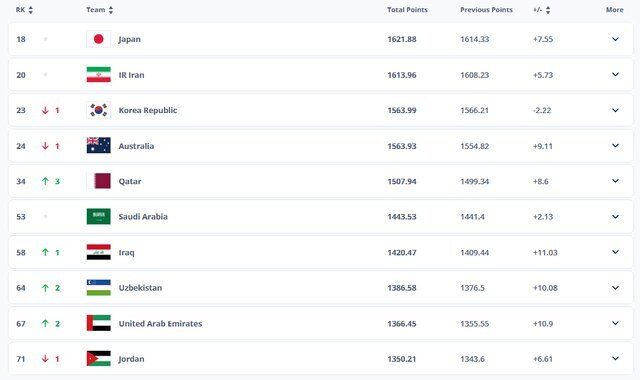Image resolution: width=640 pixels, height=380 pixels.
Task: Click the Uzbekistan flag icon
Action: click(x=98, y=288)
